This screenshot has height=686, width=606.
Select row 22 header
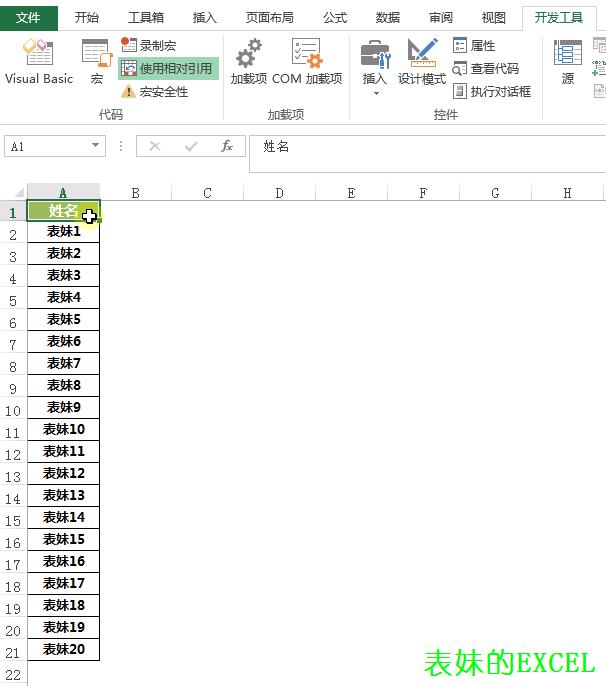(13, 674)
